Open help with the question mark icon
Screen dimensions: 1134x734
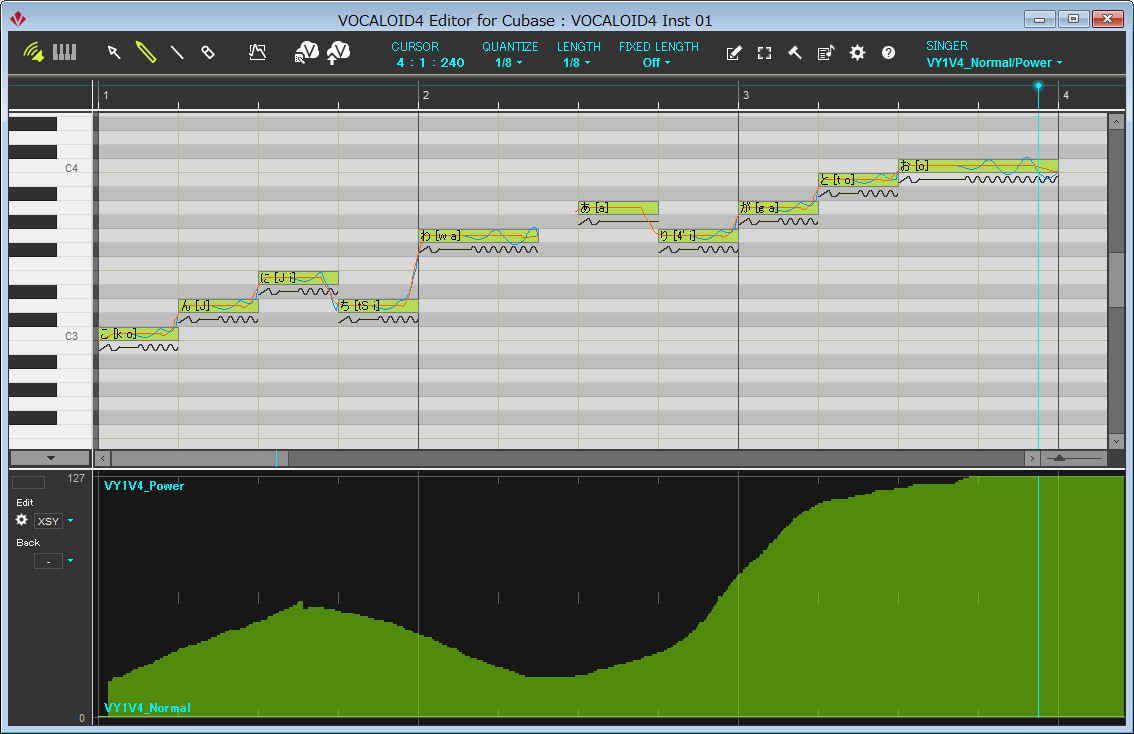[x=888, y=52]
